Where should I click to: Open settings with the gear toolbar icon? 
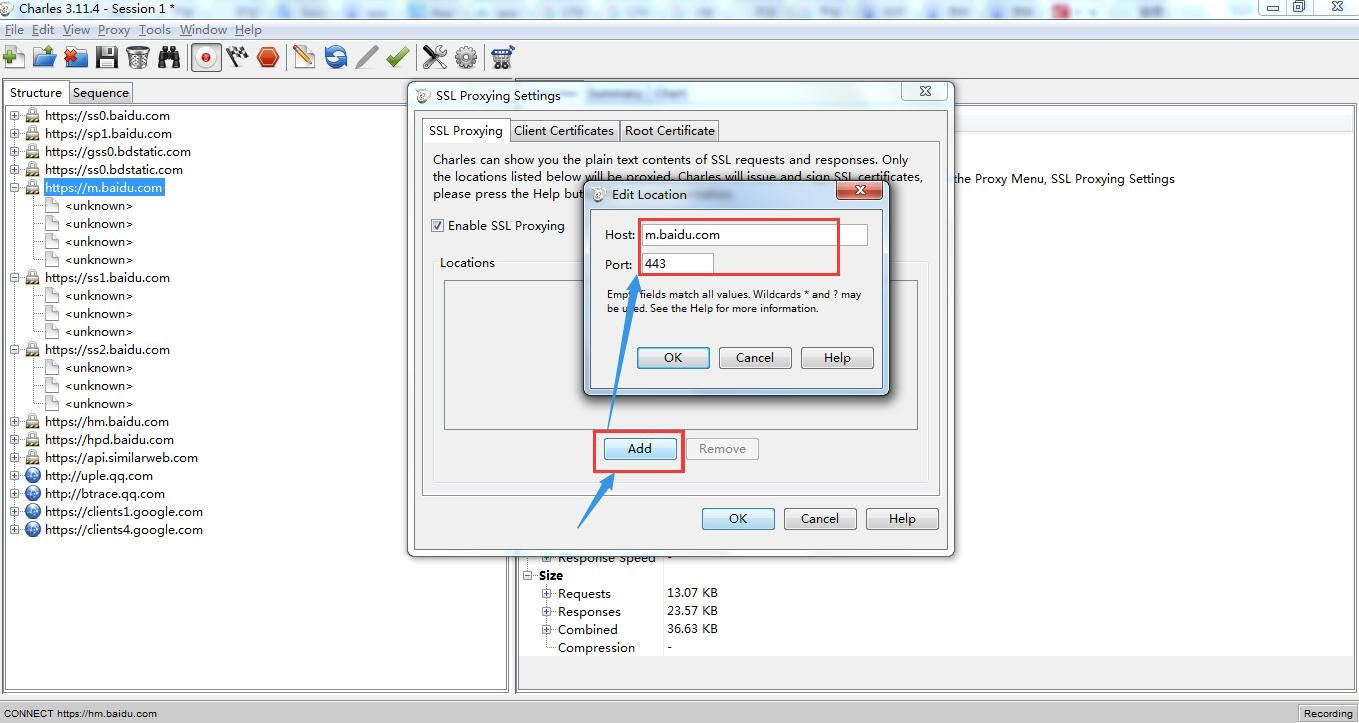coord(465,57)
